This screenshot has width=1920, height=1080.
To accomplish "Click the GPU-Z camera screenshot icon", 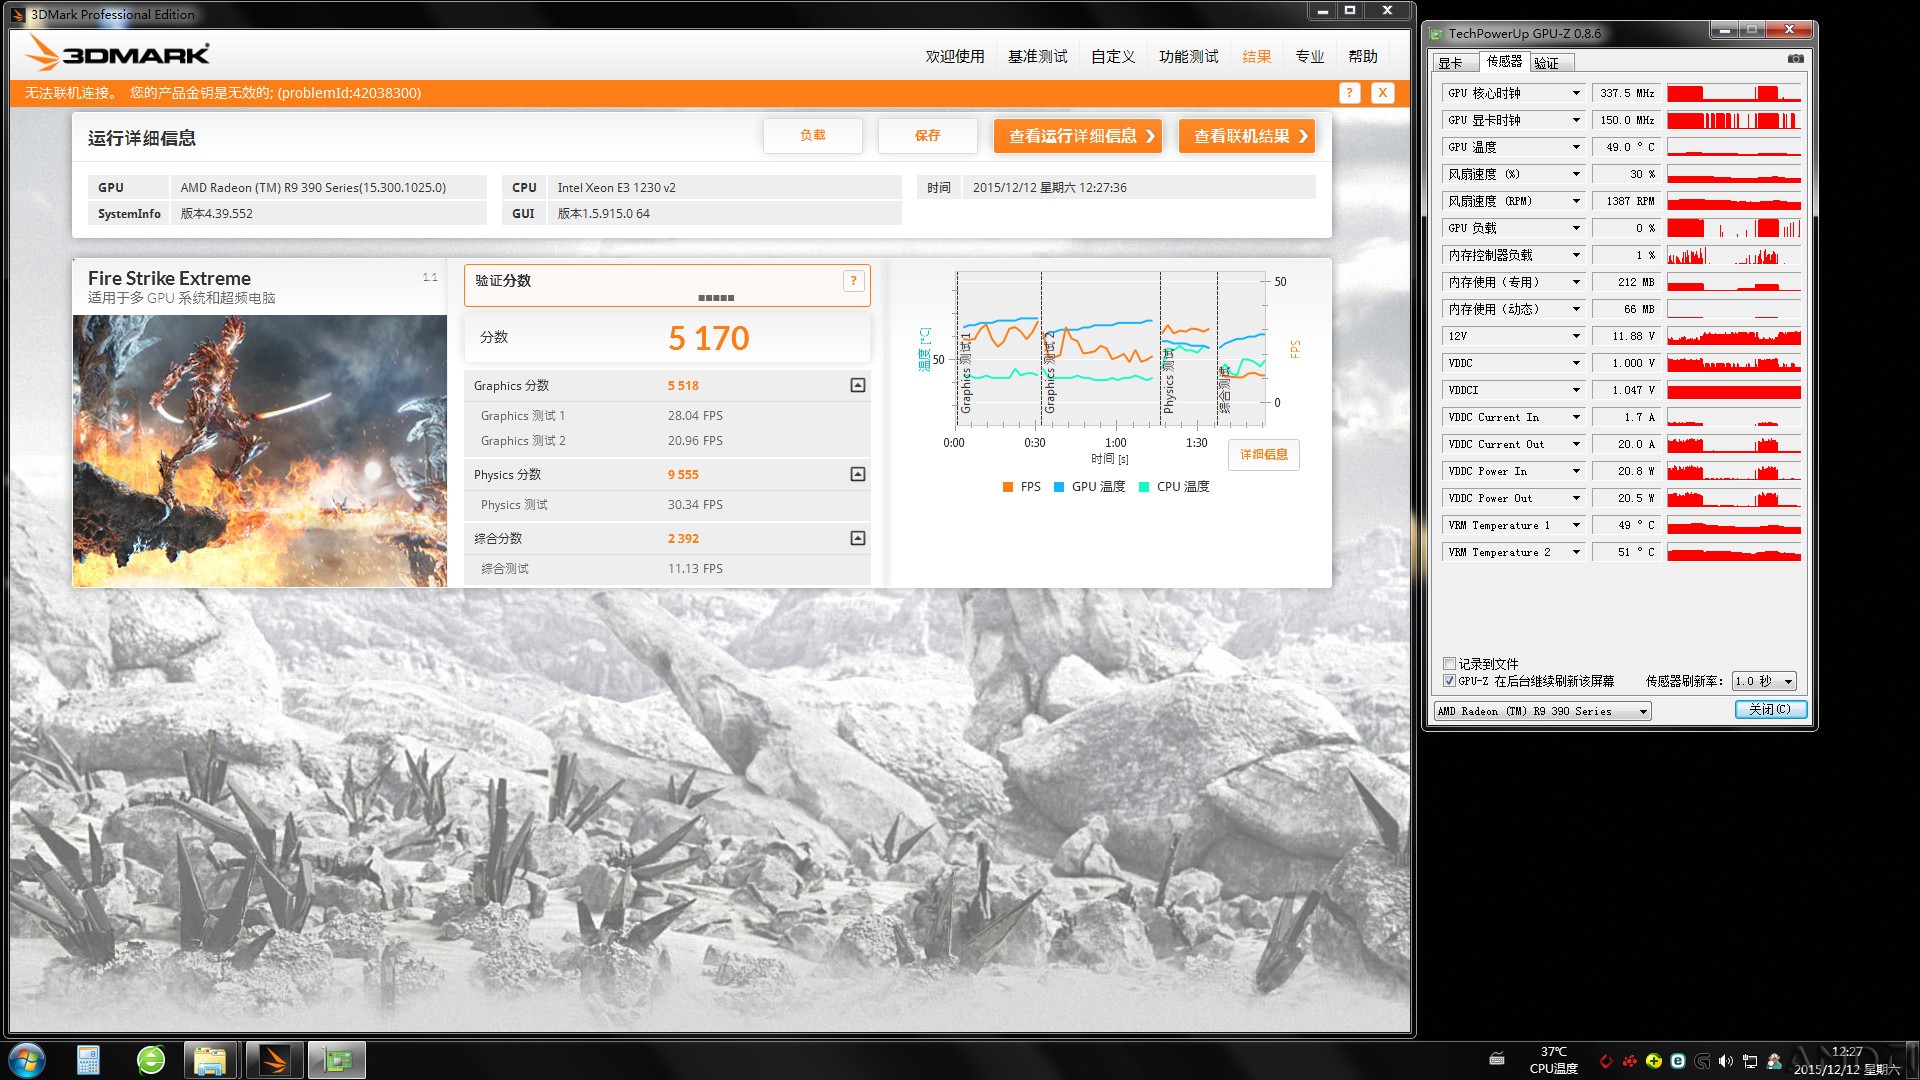I will tap(1795, 59).
